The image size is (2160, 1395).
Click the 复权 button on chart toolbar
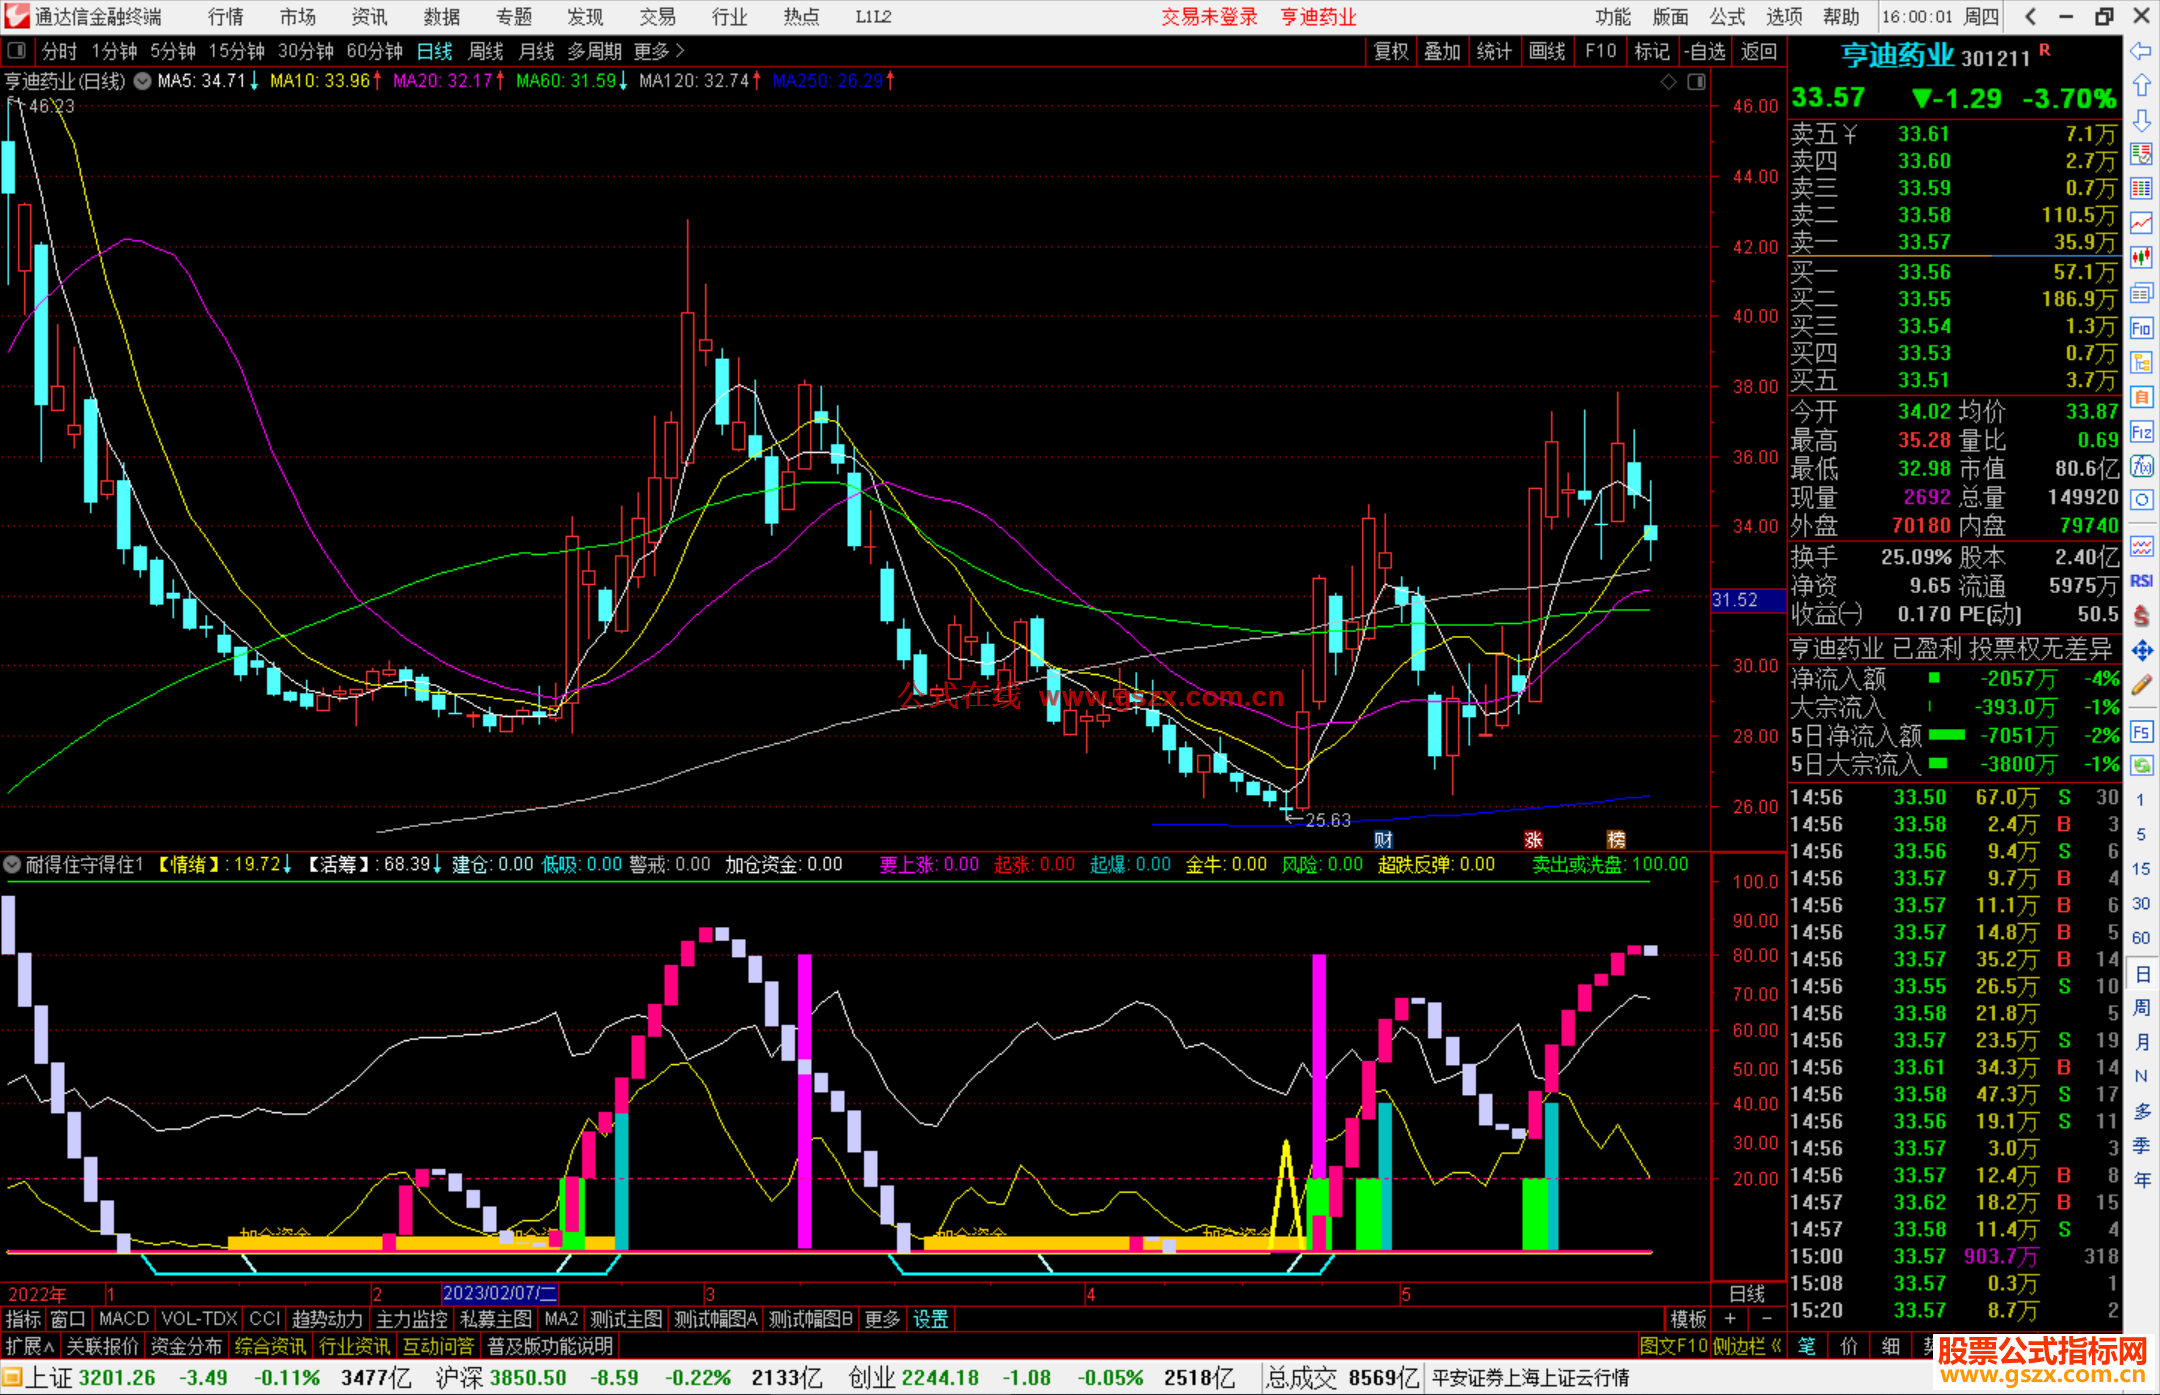1391,51
